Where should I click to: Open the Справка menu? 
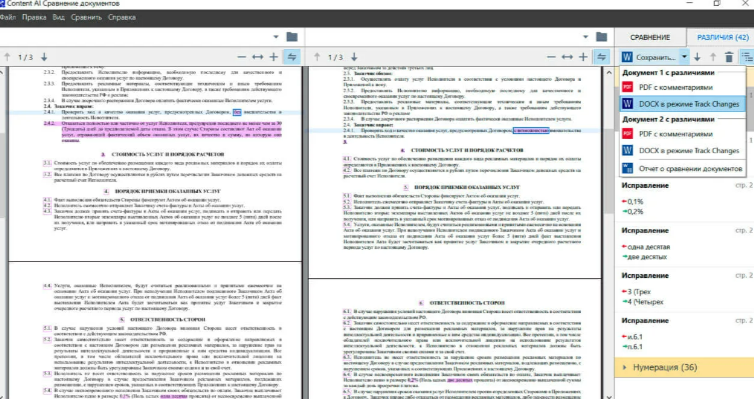point(122,17)
